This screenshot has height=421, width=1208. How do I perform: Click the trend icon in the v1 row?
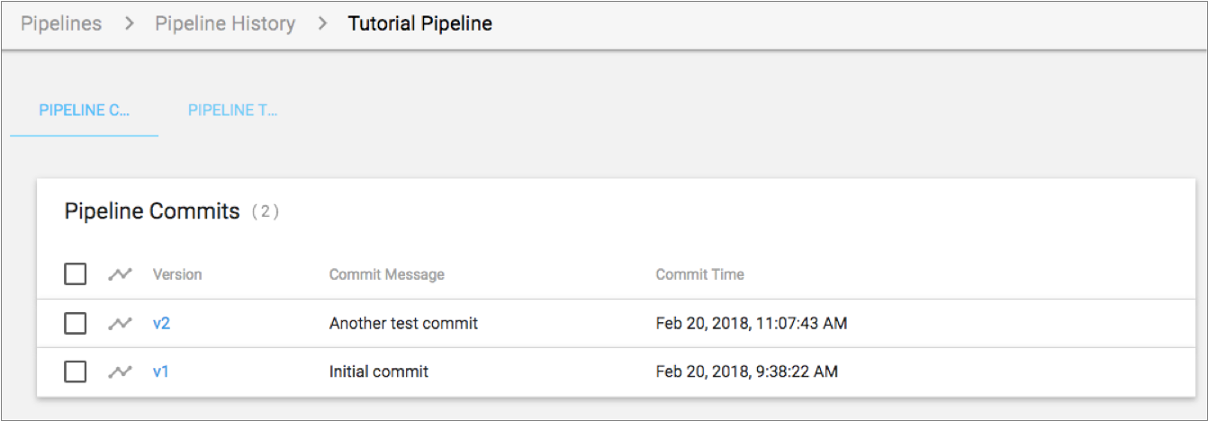(120, 372)
